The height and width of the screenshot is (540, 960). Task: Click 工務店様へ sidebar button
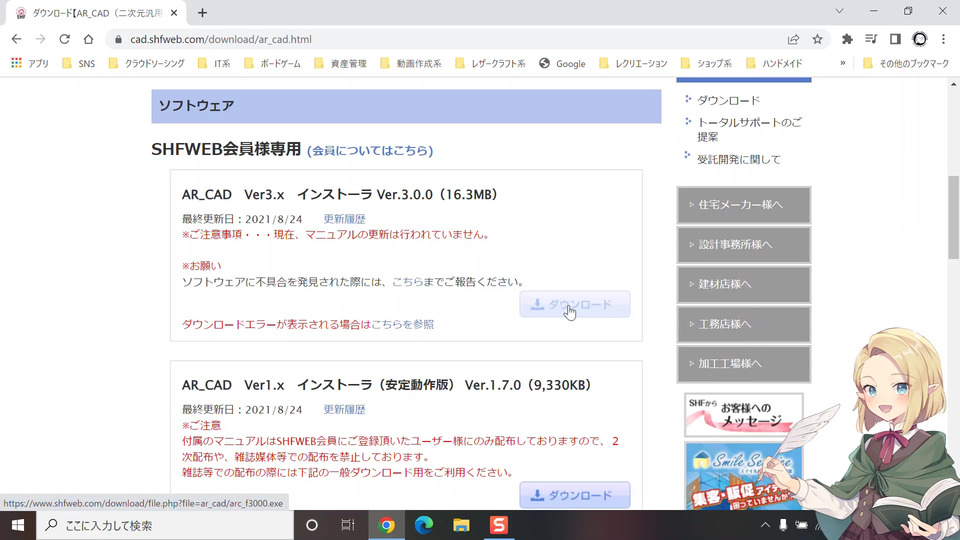point(743,324)
